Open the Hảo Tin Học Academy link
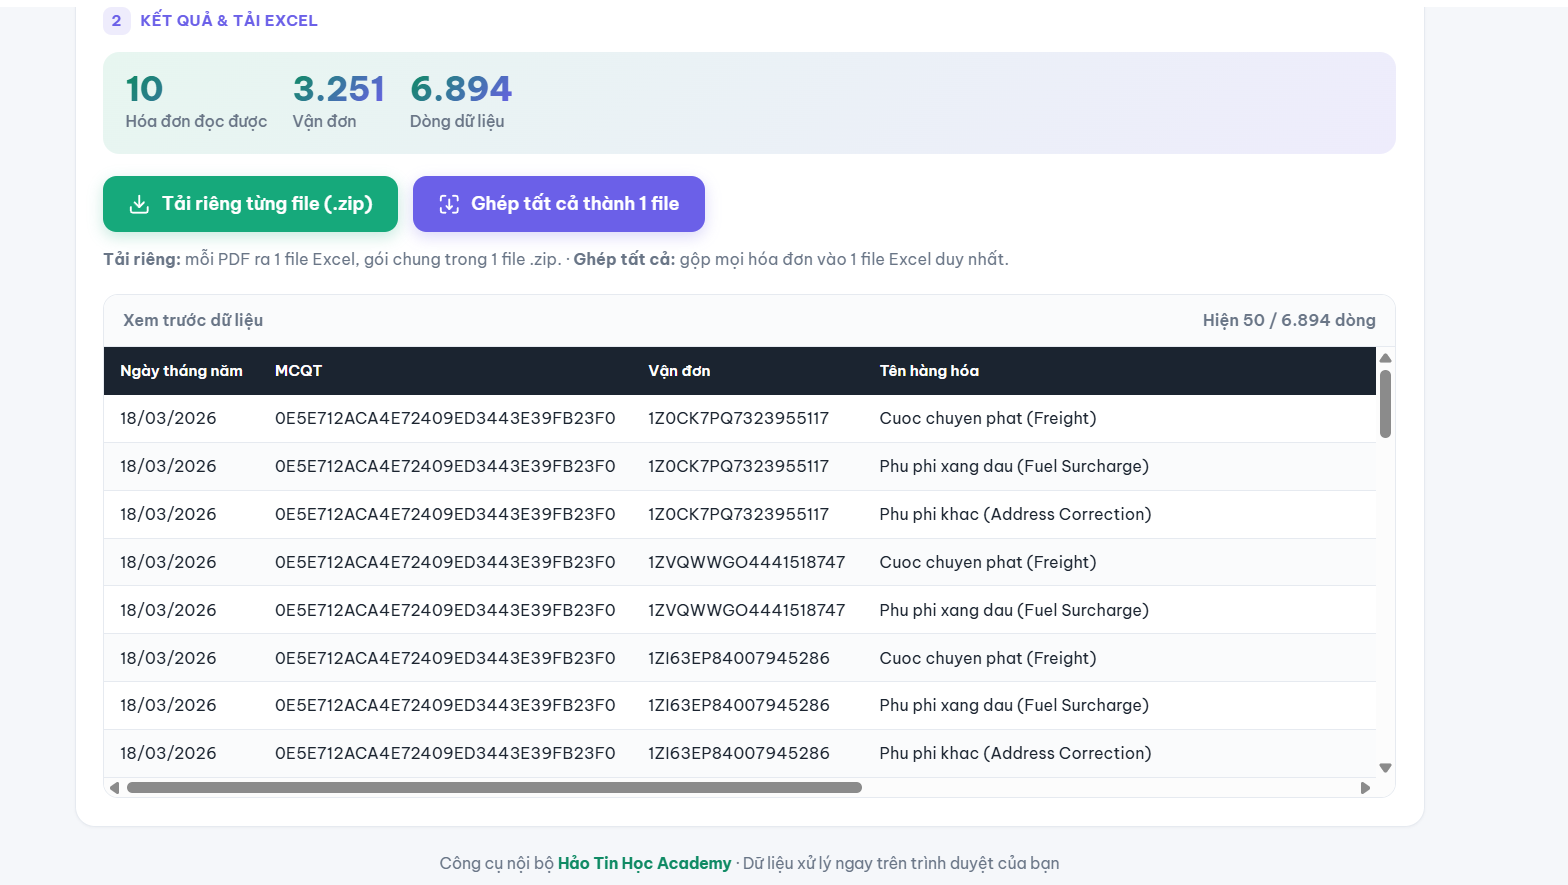Viewport: 1568px width, 885px height. point(644,863)
